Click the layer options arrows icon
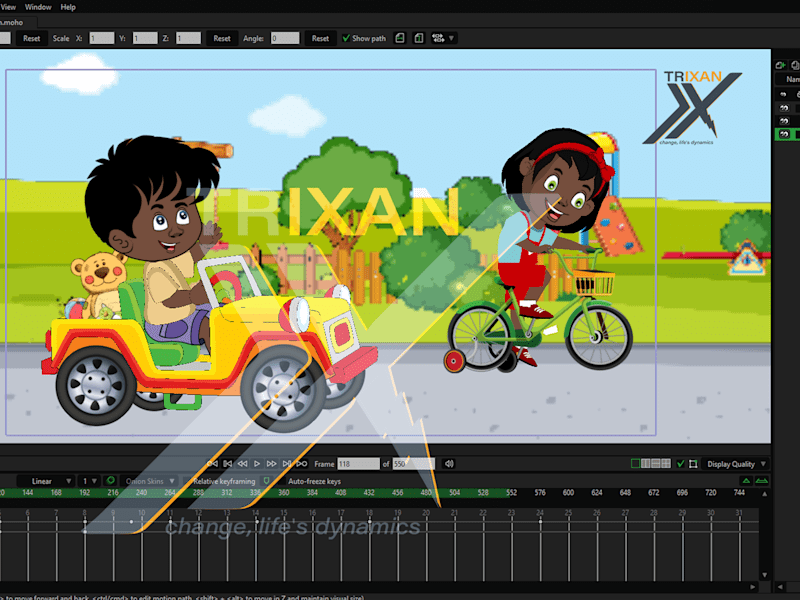 point(438,38)
